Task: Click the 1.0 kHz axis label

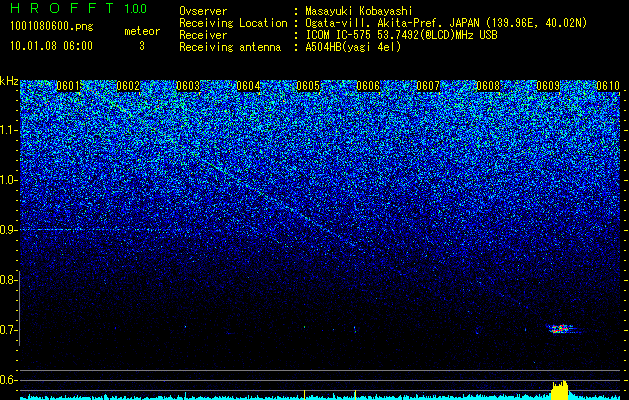Action: [x=9, y=180]
